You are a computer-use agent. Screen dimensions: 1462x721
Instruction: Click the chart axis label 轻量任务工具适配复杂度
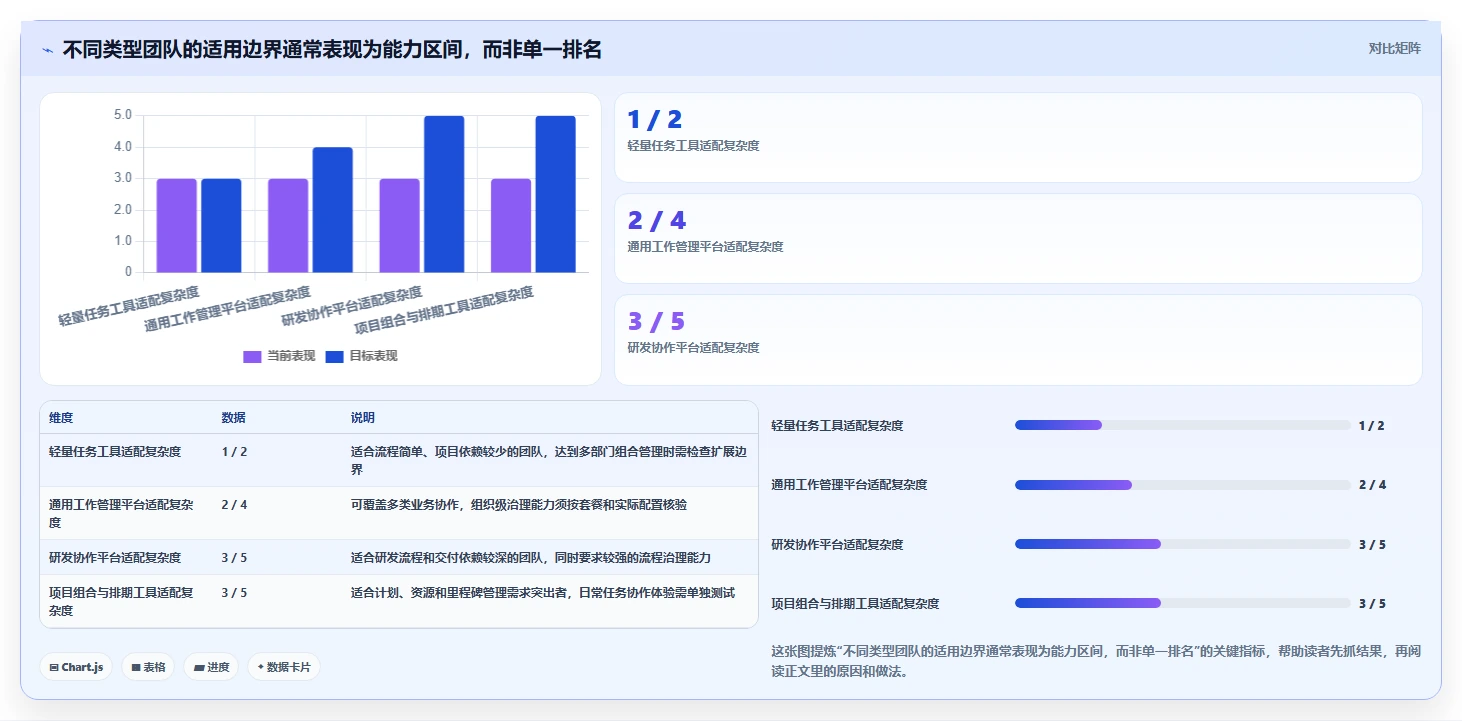129,307
